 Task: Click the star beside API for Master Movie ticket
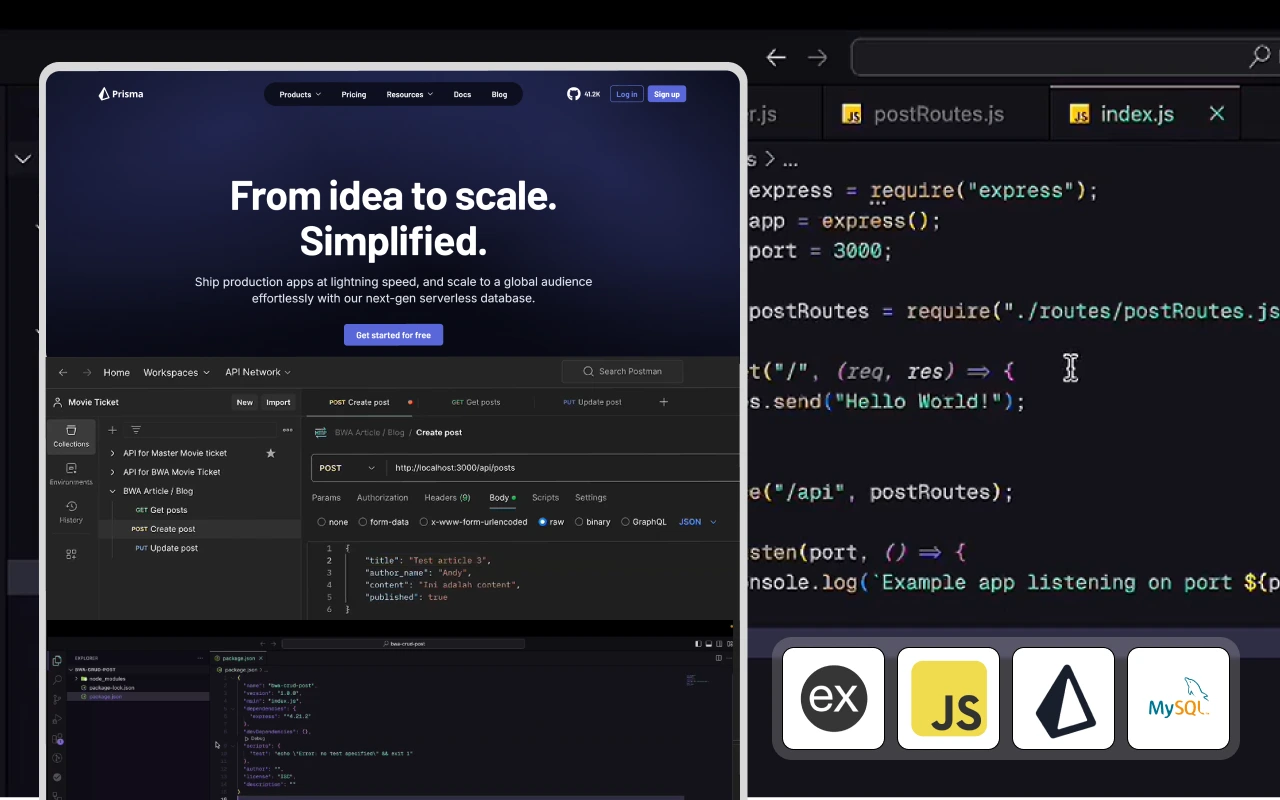click(x=270, y=453)
